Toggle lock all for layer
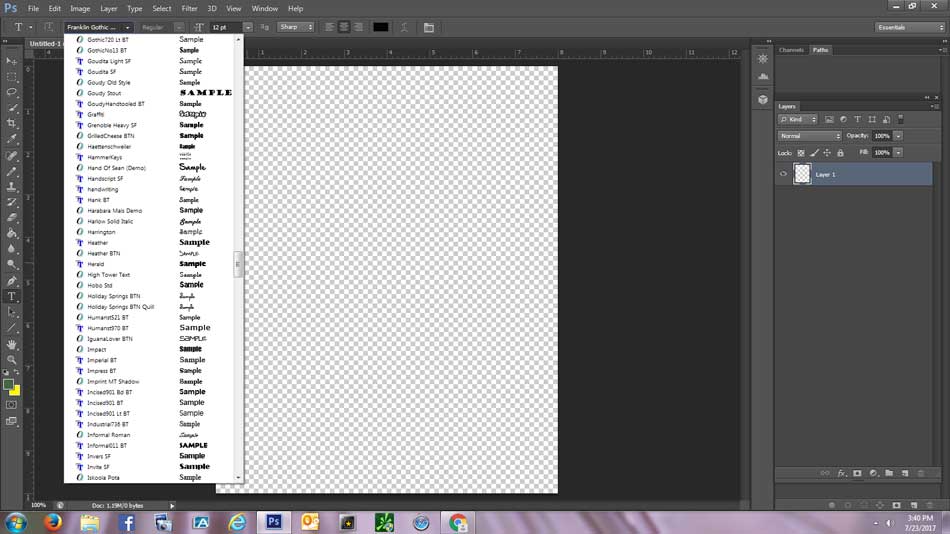The width and height of the screenshot is (950, 534). (x=840, y=153)
